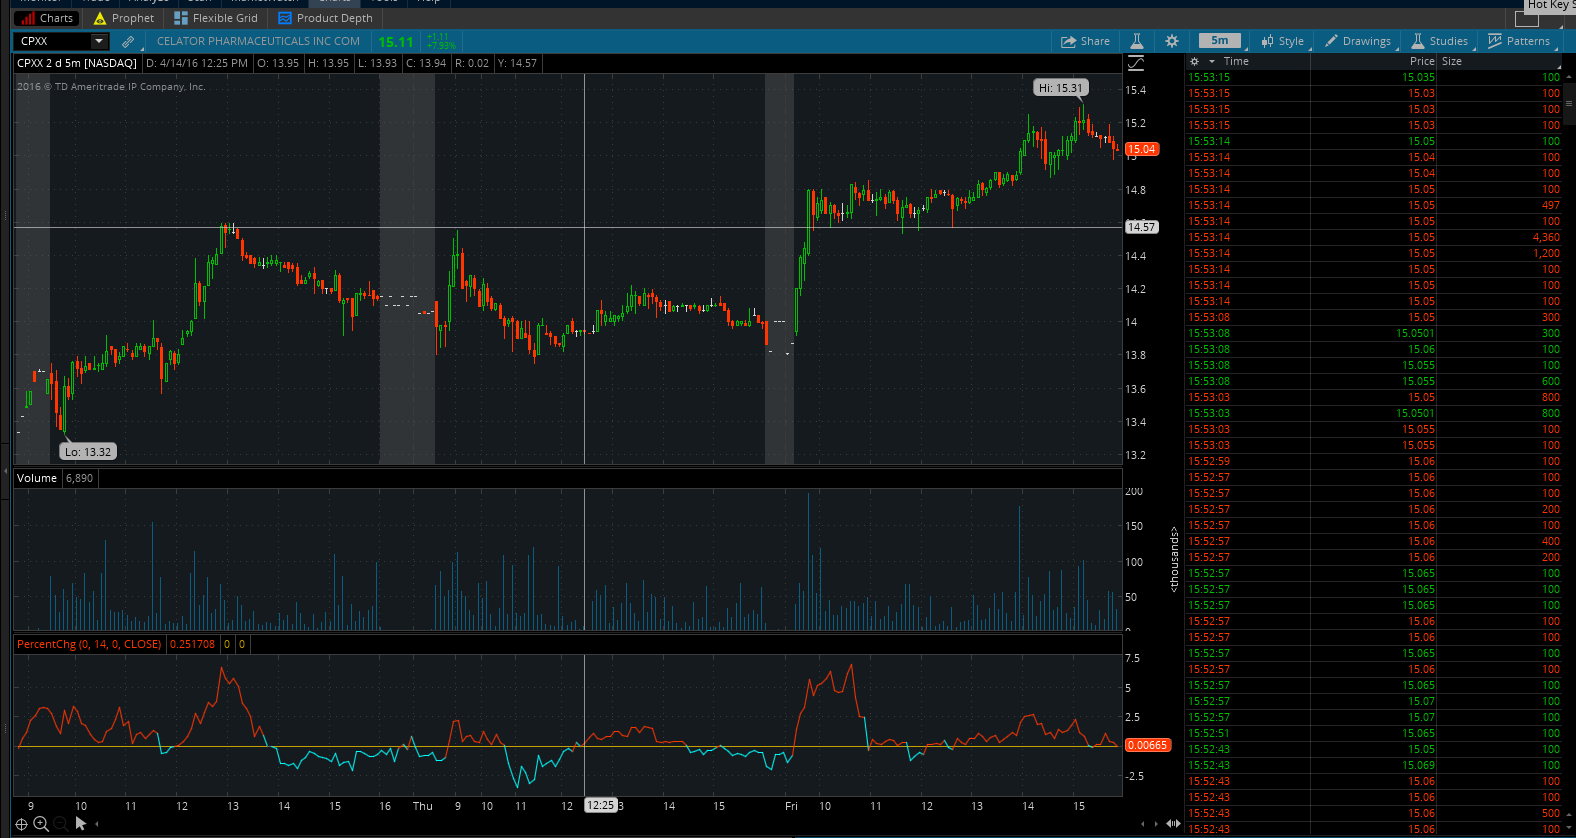Click the 'Y: 14.57' value in header
1576x838 pixels.
coord(517,63)
